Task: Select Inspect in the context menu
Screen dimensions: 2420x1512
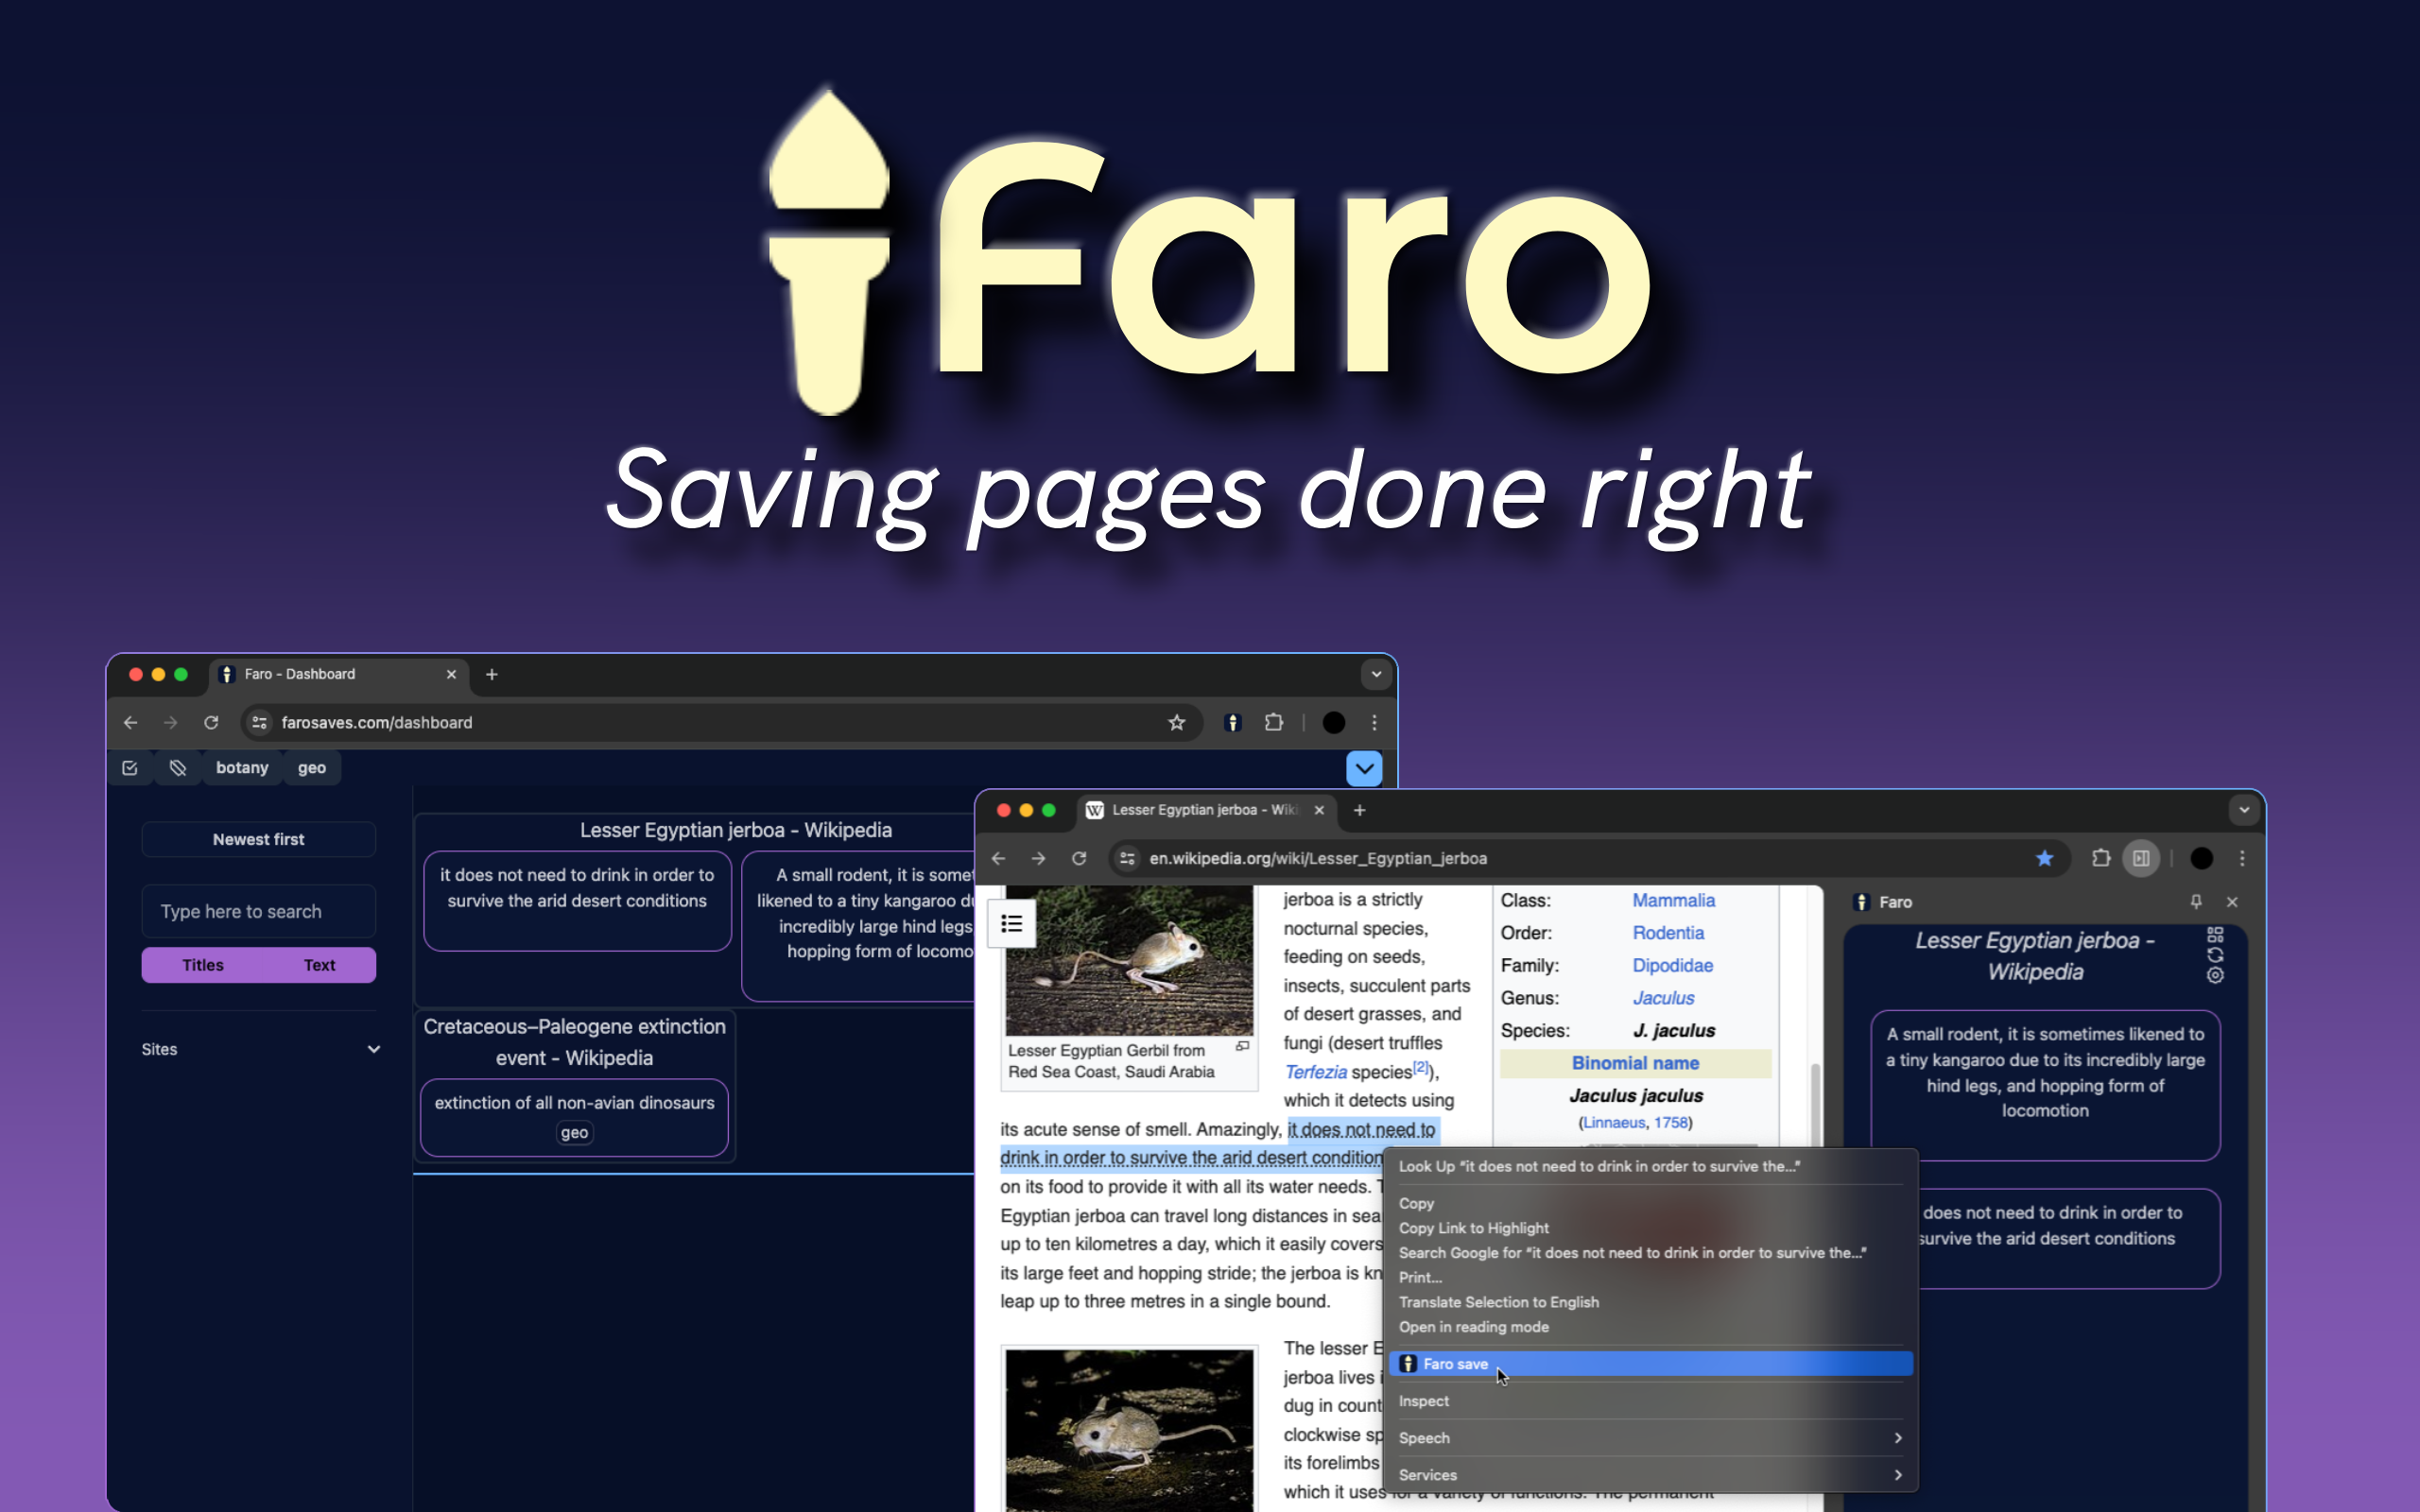Action: [1650, 1401]
